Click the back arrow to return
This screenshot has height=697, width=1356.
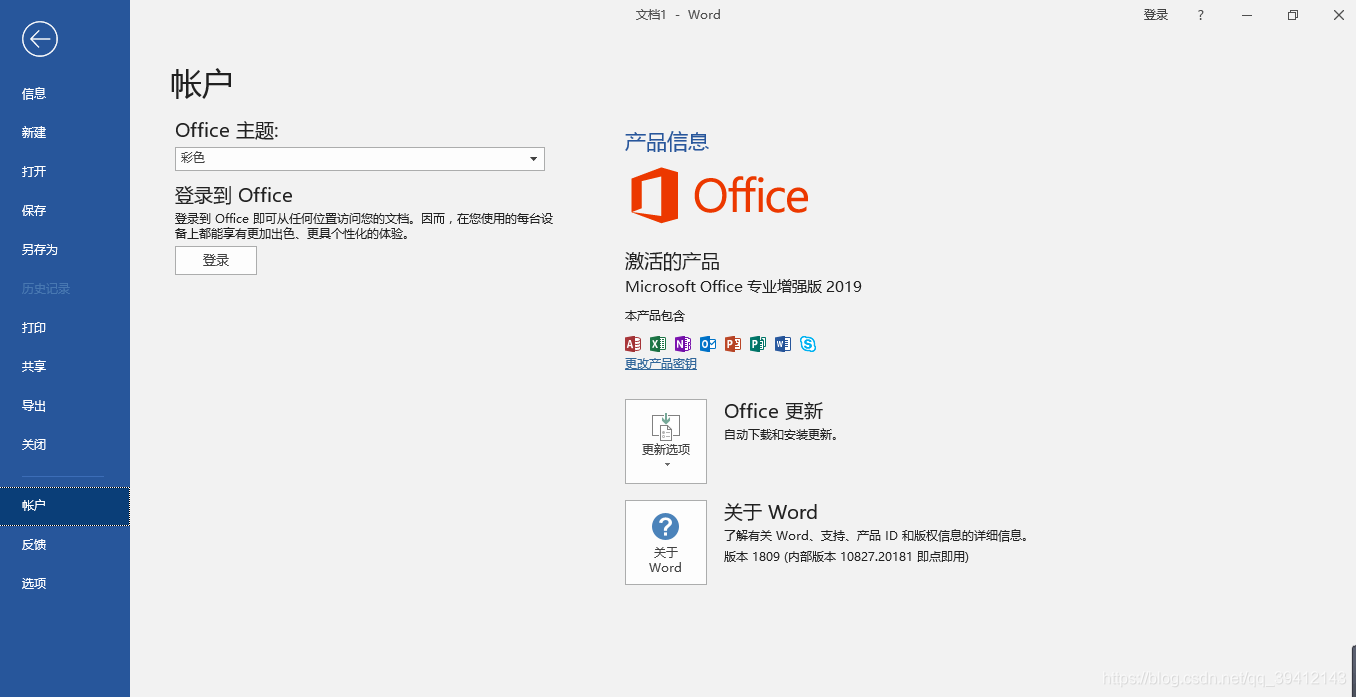tap(39, 39)
